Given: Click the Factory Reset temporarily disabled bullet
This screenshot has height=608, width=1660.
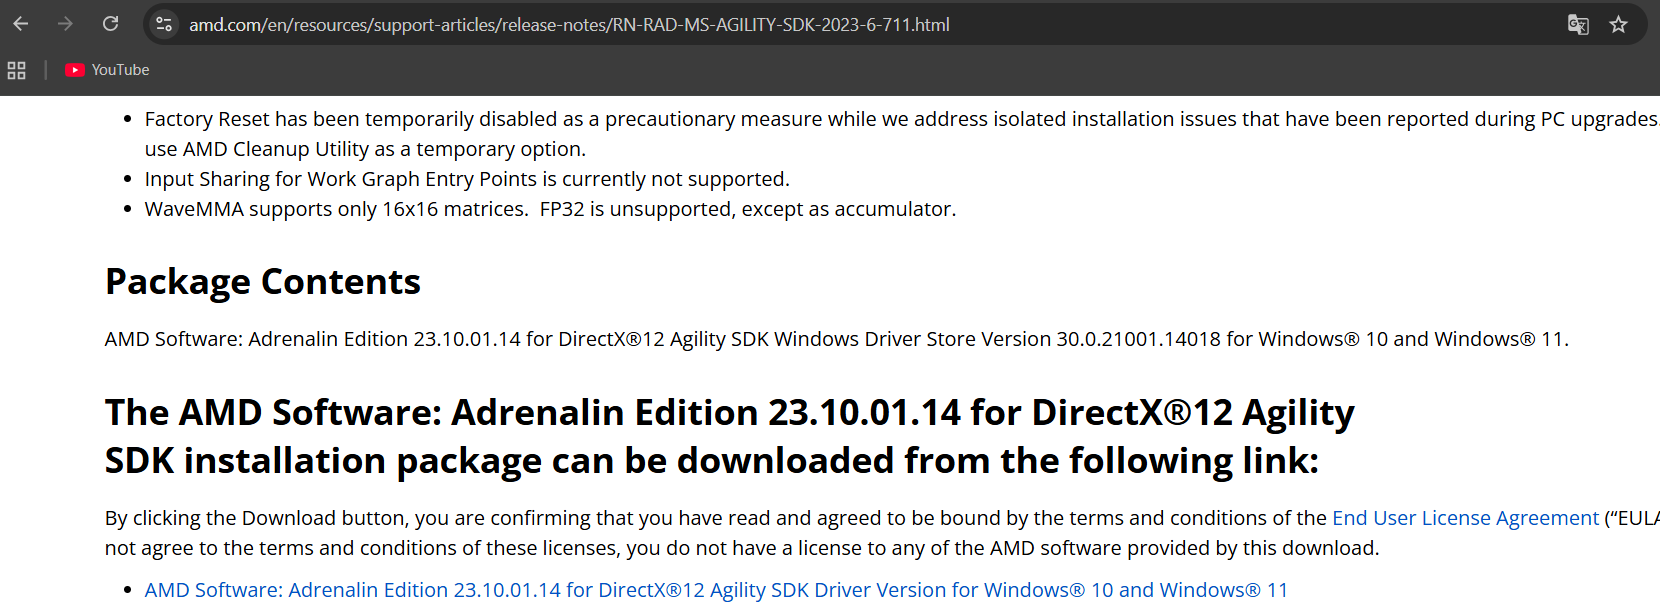Looking at the screenshot, I should (x=900, y=119).
